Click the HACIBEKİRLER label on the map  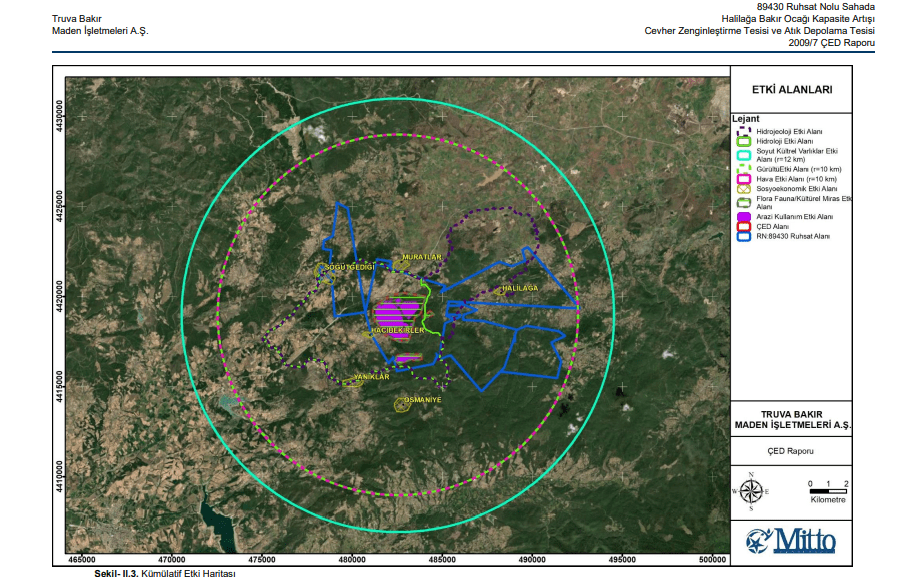point(399,329)
